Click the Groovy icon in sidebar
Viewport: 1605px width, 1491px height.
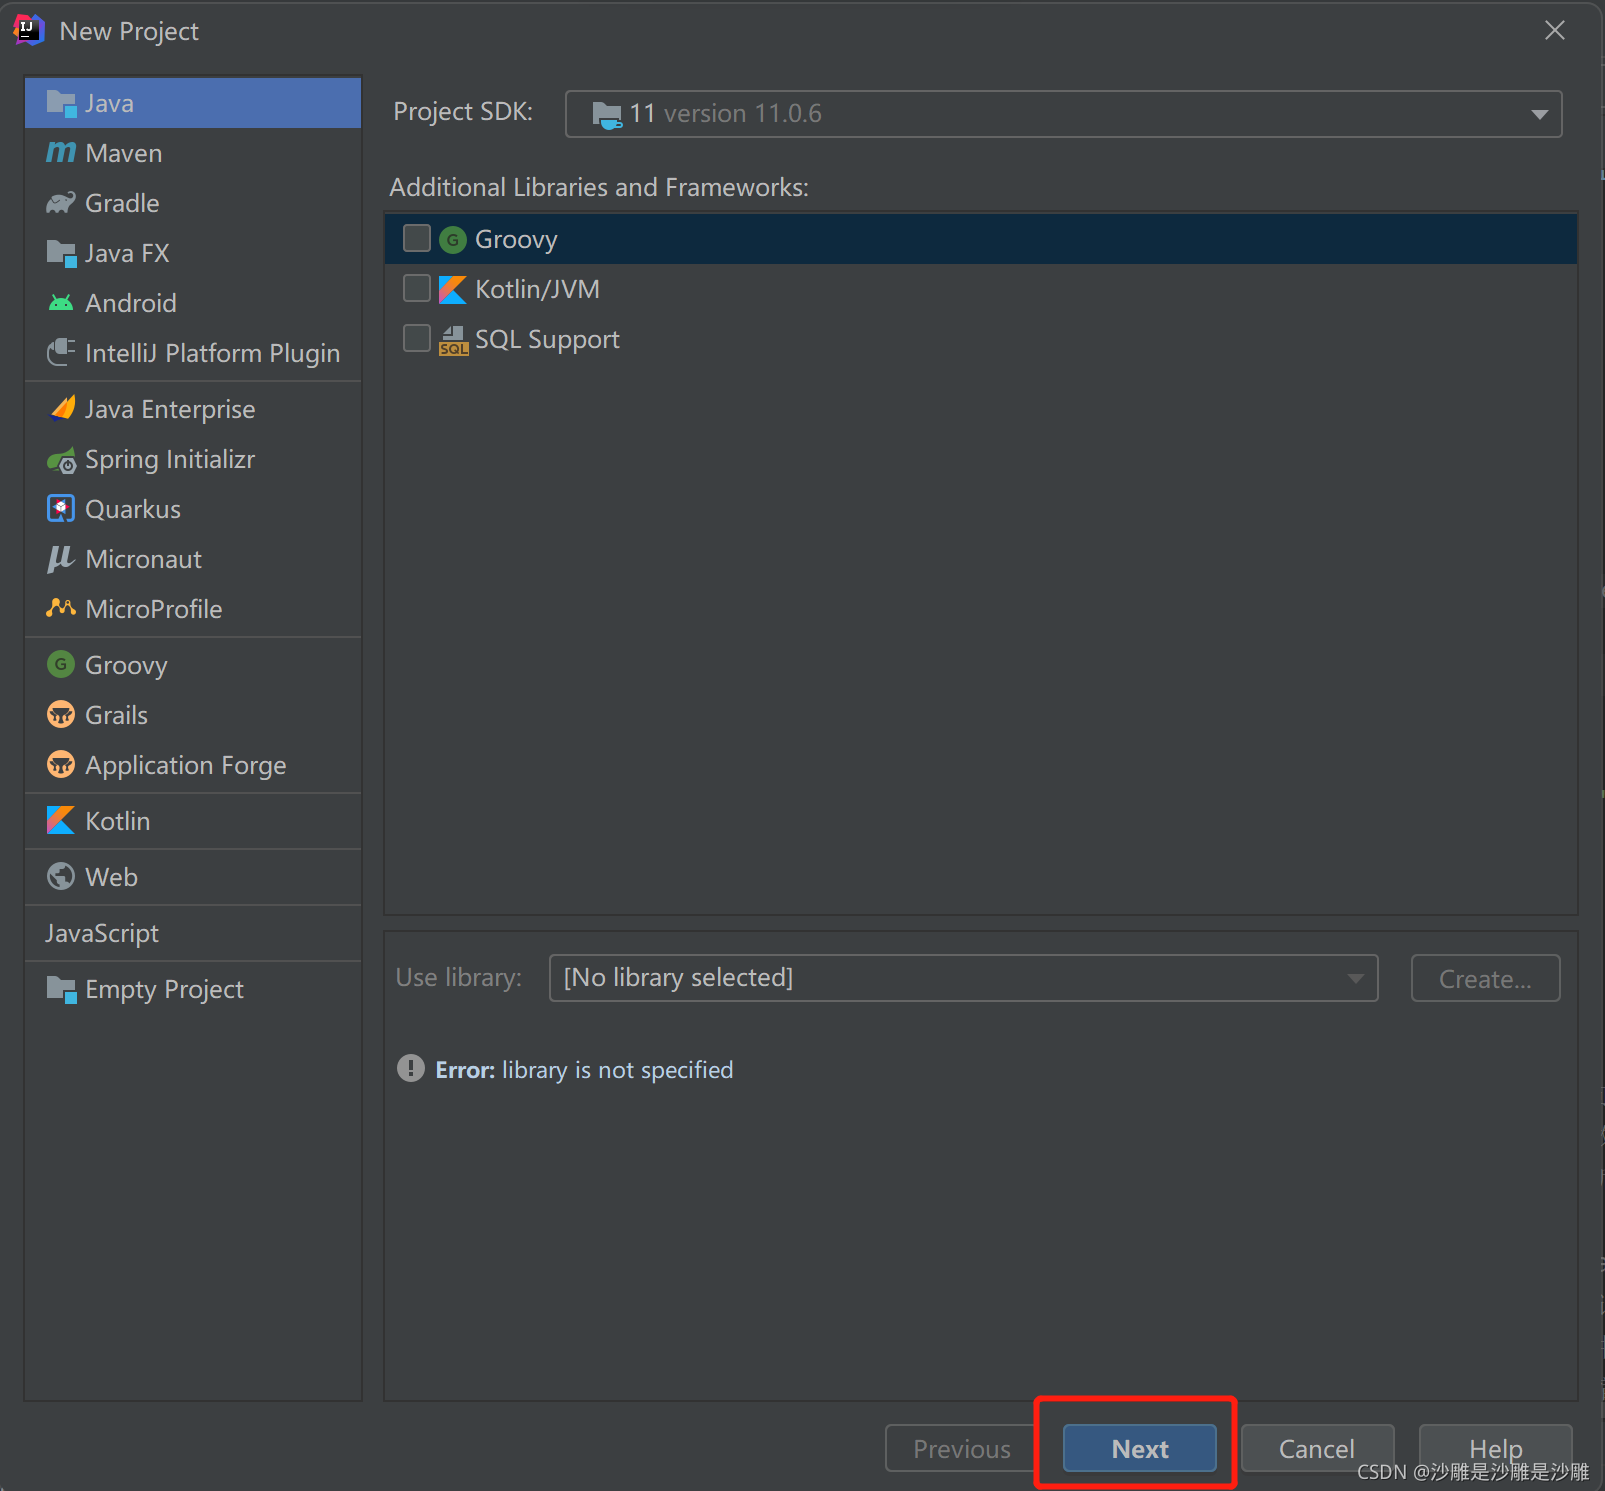click(x=61, y=664)
